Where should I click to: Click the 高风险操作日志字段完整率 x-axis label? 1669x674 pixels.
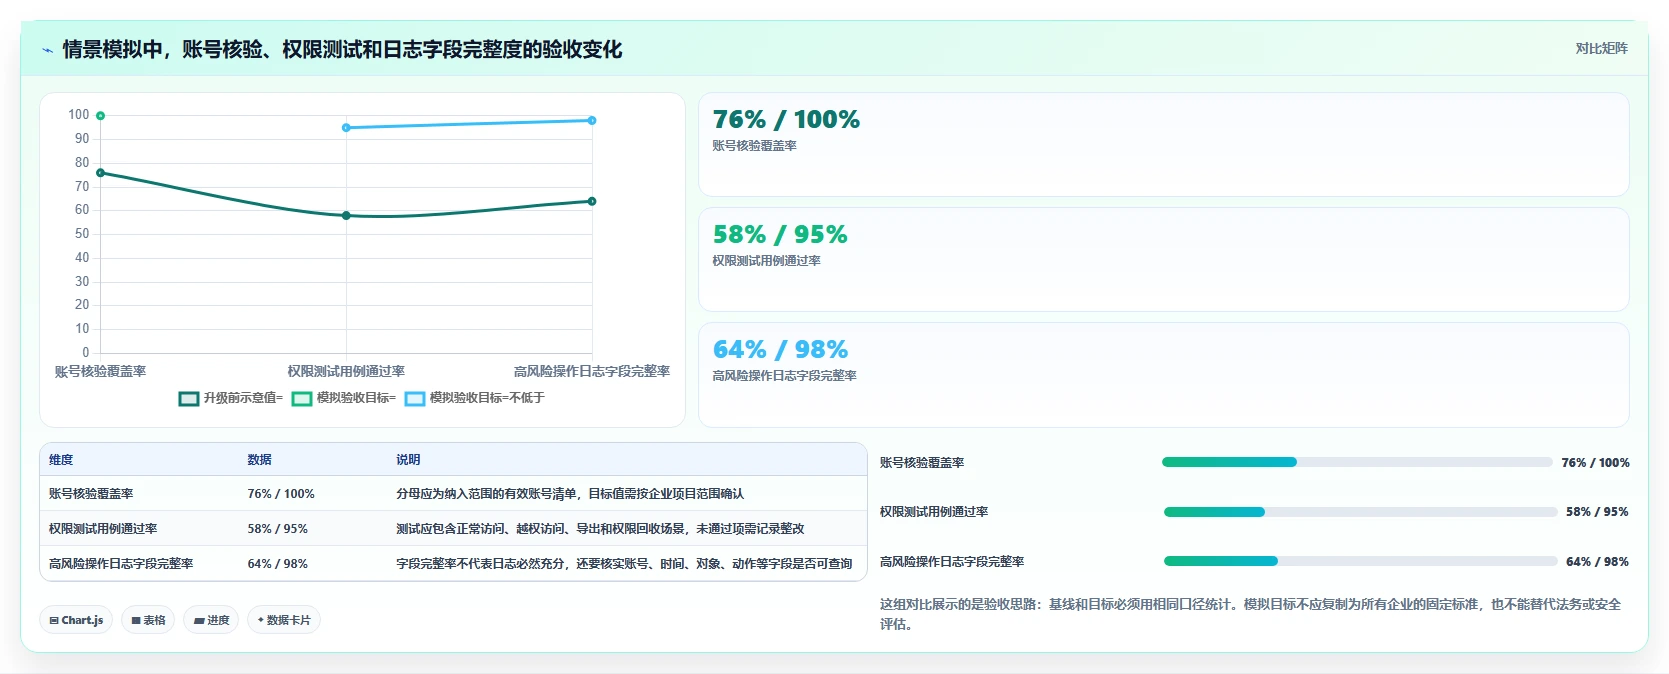coord(592,371)
